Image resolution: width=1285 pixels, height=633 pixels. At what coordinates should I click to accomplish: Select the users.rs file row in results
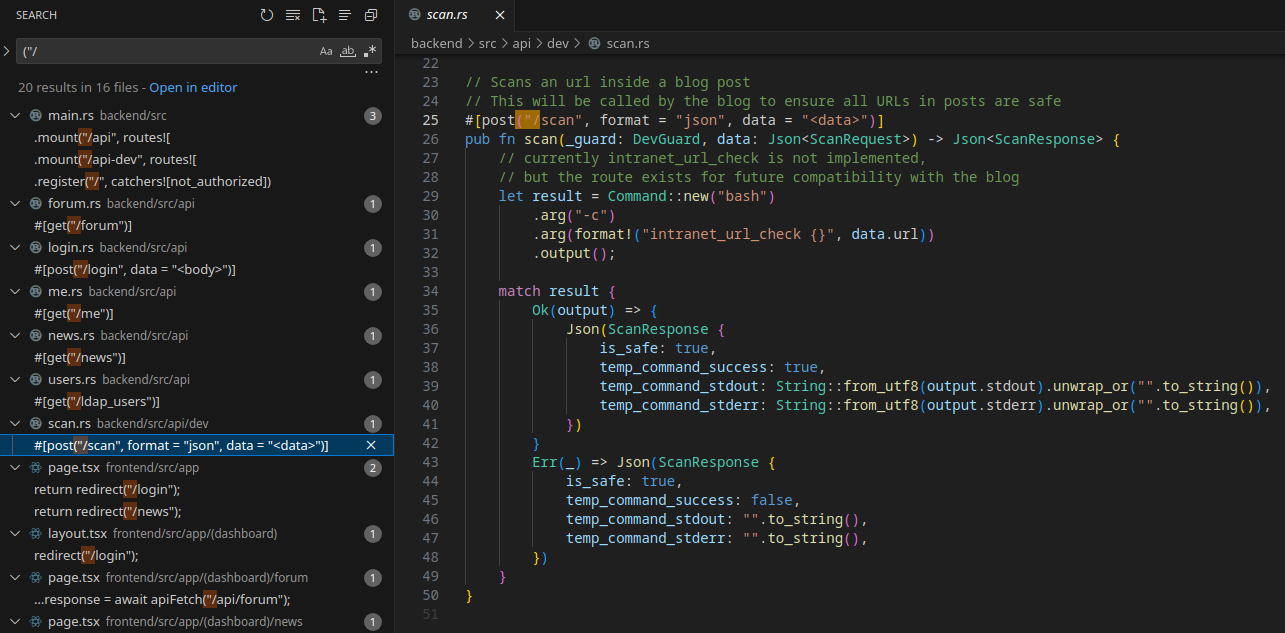197,380
